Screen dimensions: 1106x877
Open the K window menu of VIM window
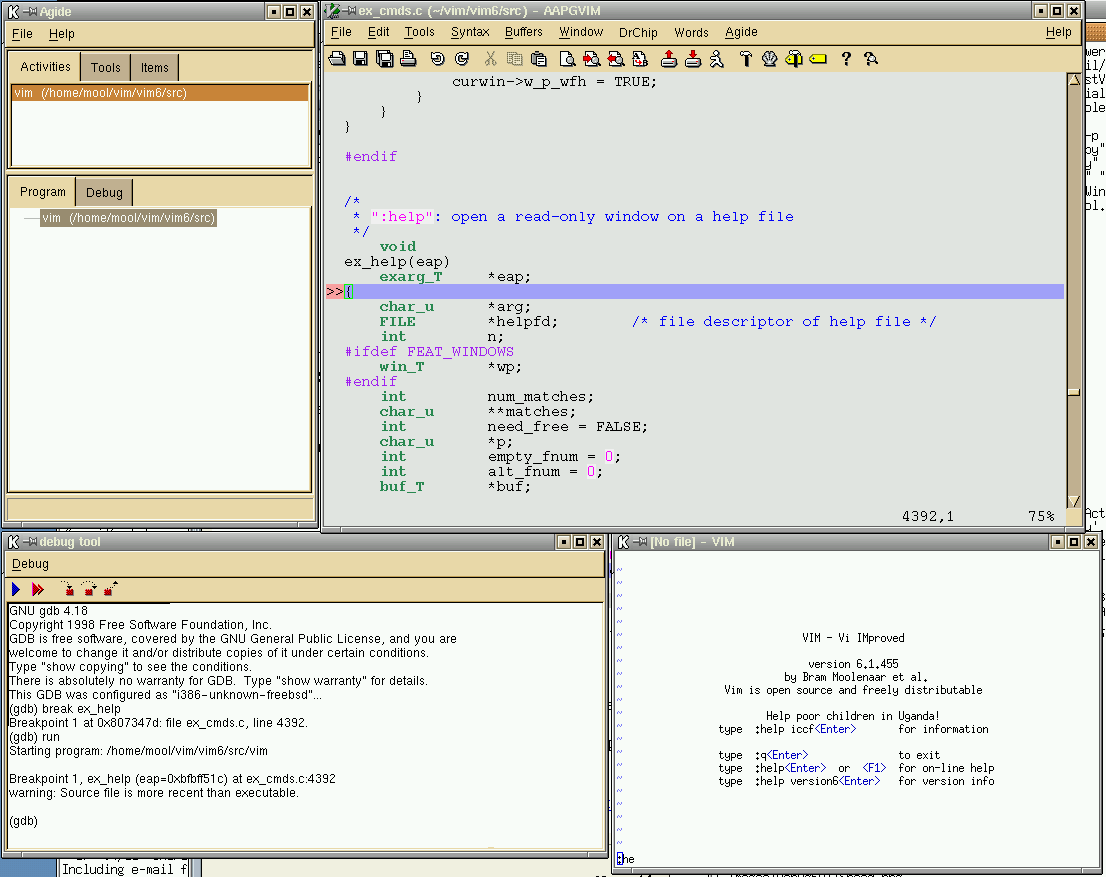coord(624,542)
